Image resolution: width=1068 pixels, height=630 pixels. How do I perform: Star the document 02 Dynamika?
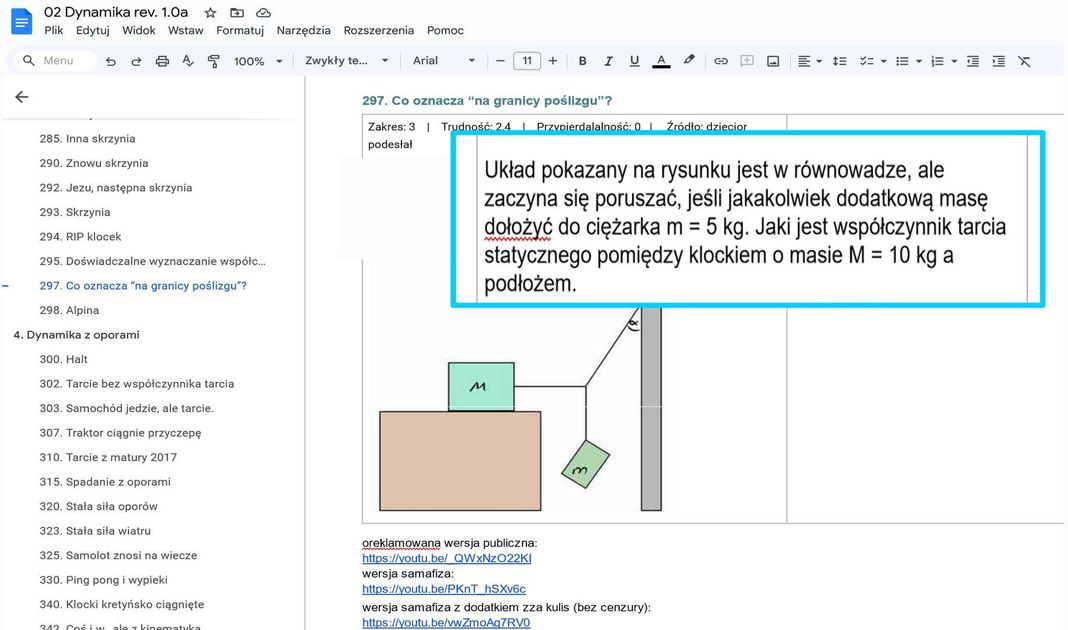pos(210,13)
